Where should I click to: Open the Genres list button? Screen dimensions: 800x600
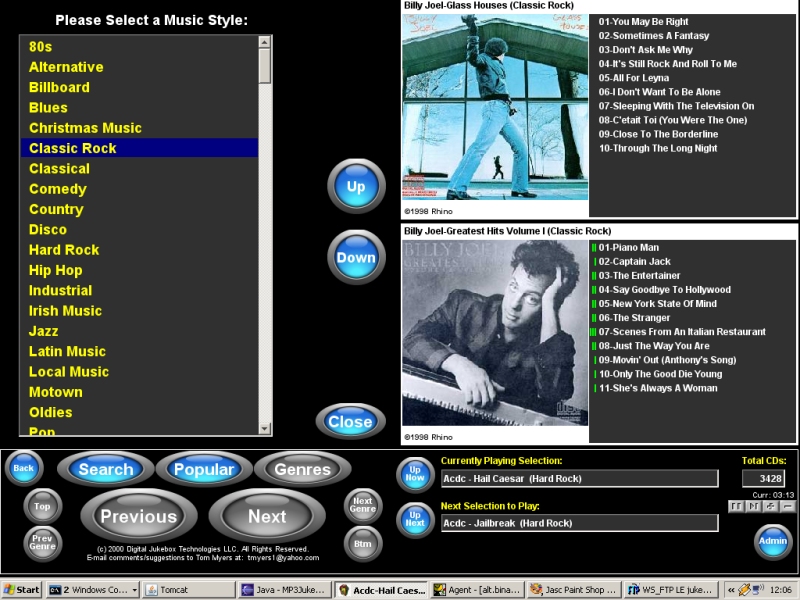(x=303, y=469)
